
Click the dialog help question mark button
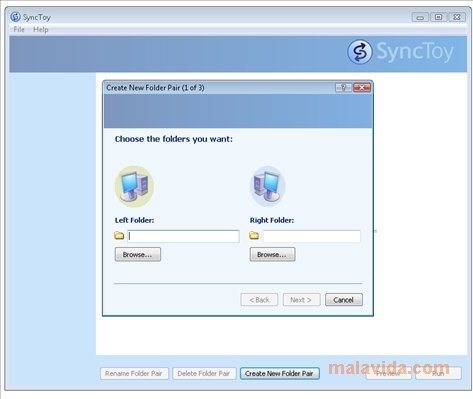click(x=343, y=88)
